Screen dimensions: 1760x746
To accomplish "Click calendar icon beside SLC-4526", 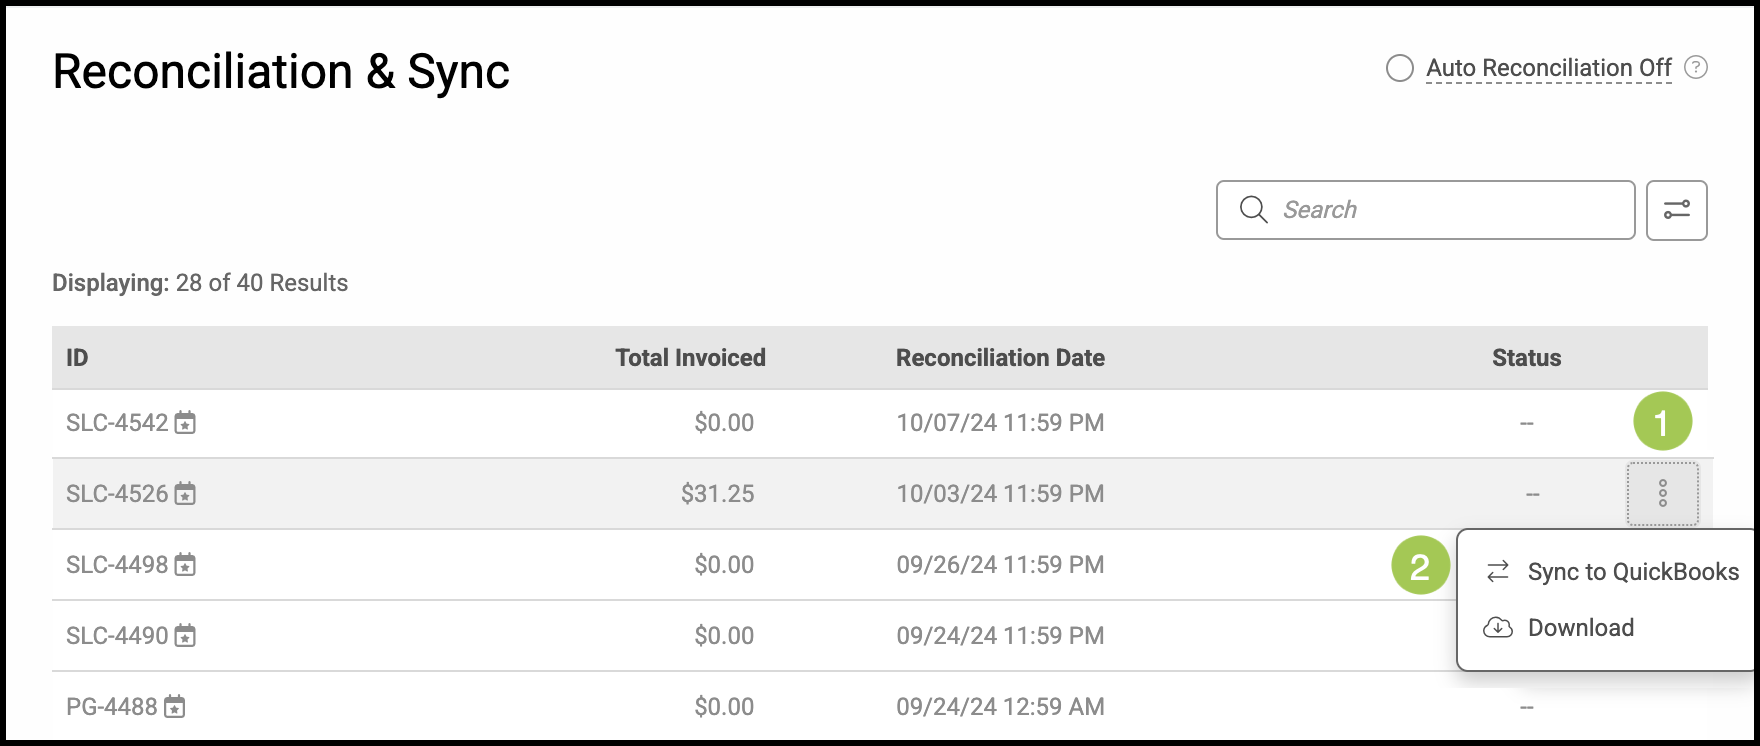I will coord(185,494).
